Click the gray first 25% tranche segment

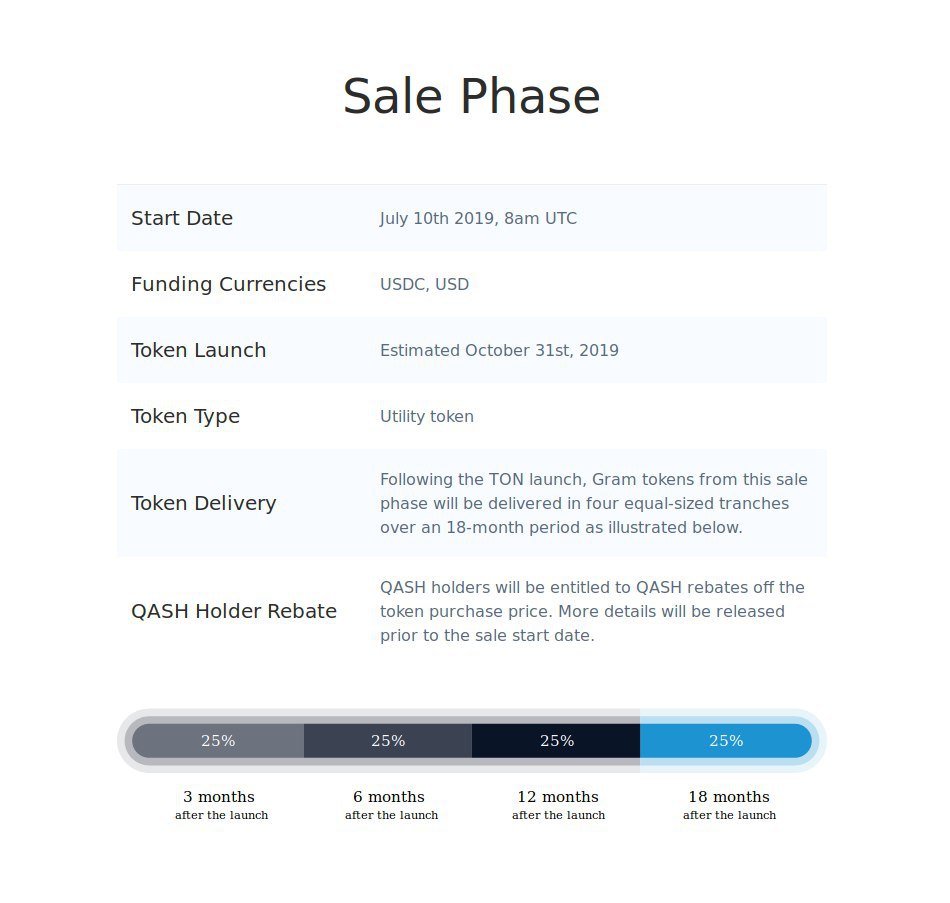click(218, 741)
